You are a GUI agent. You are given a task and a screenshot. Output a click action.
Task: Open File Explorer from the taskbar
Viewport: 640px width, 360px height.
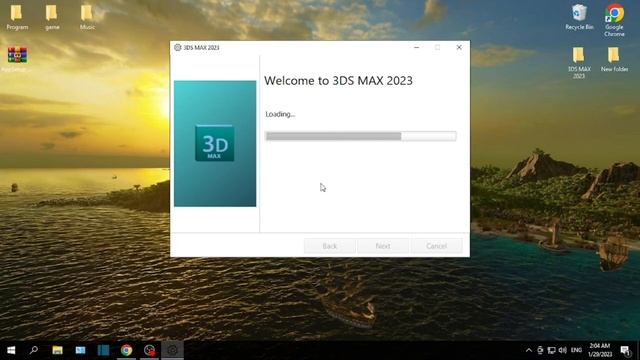(57, 350)
